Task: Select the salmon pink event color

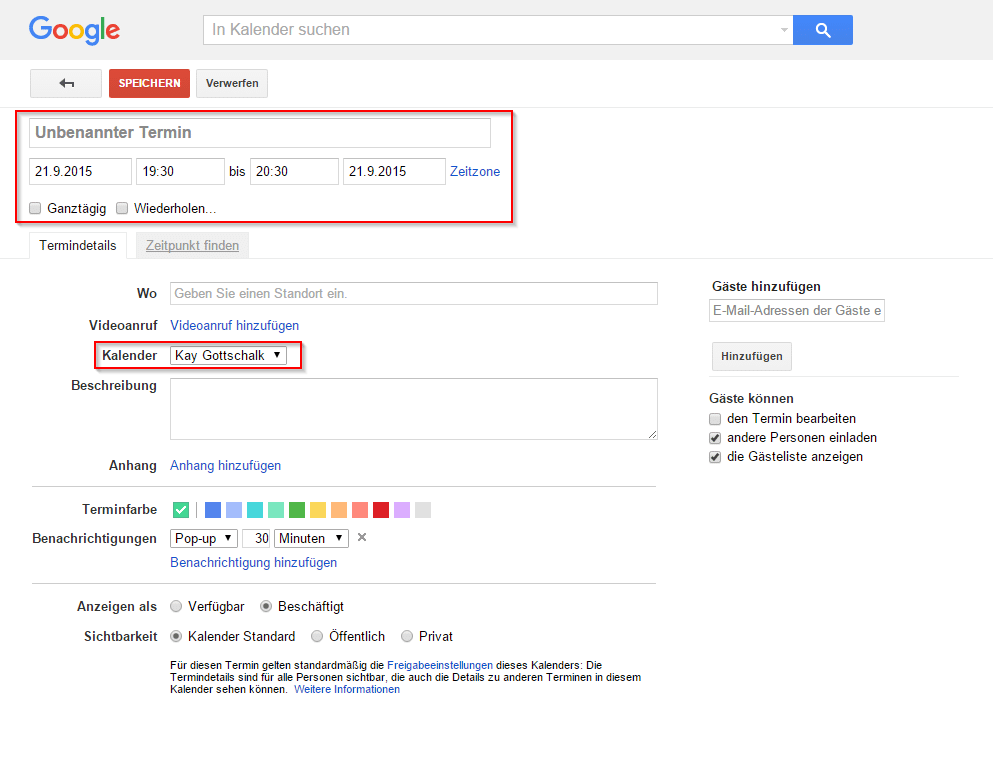Action: (x=360, y=510)
